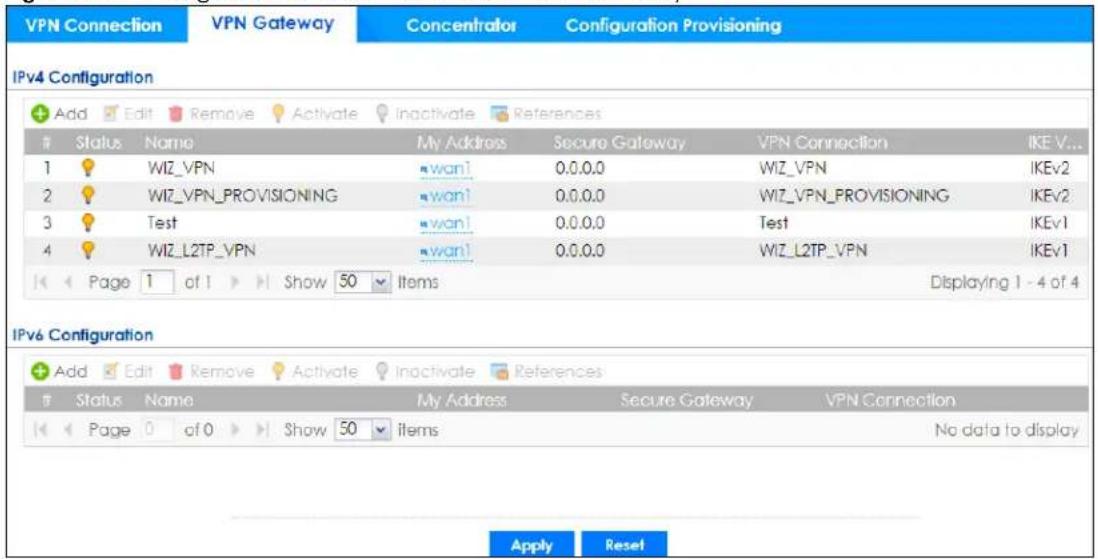Viewport: 1098px width, 559px height.
Task: Open wan1 link in WIZ_VPN row
Action: tap(446, 169)
